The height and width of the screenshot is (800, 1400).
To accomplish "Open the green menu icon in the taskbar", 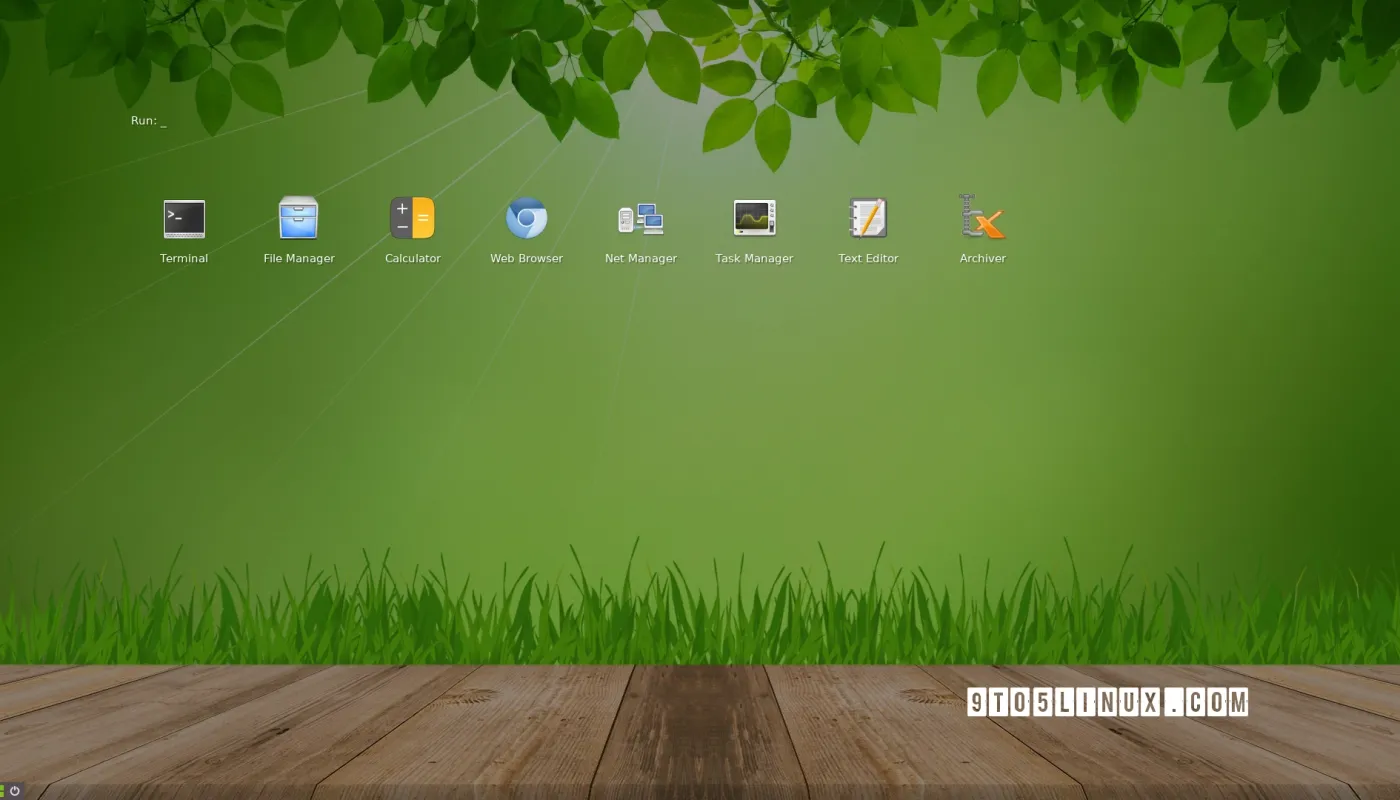I will [4, 791].
